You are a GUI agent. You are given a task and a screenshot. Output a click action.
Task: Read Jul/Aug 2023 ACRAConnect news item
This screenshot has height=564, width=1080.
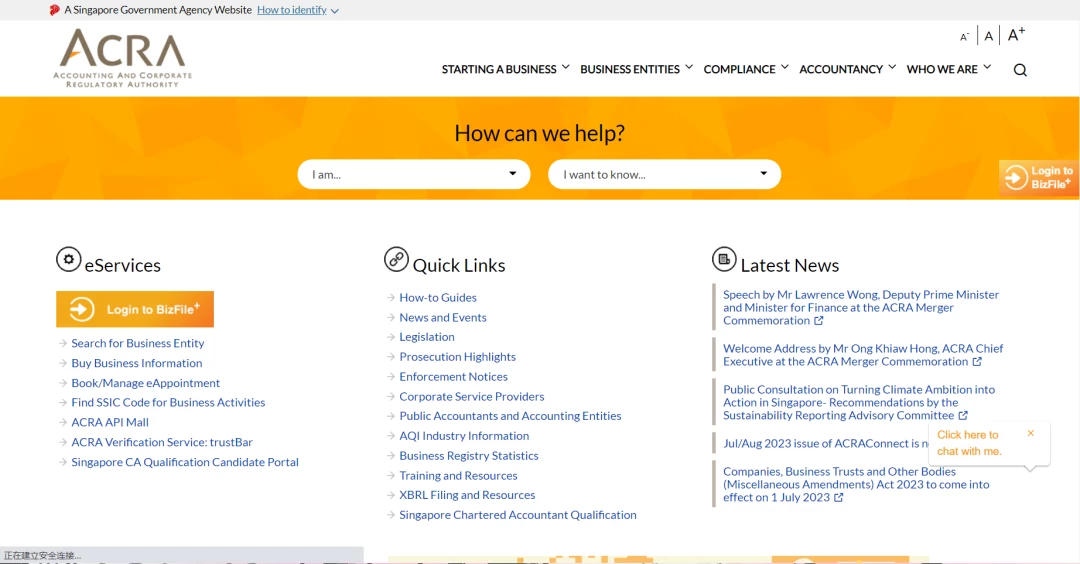click(826, 443)
